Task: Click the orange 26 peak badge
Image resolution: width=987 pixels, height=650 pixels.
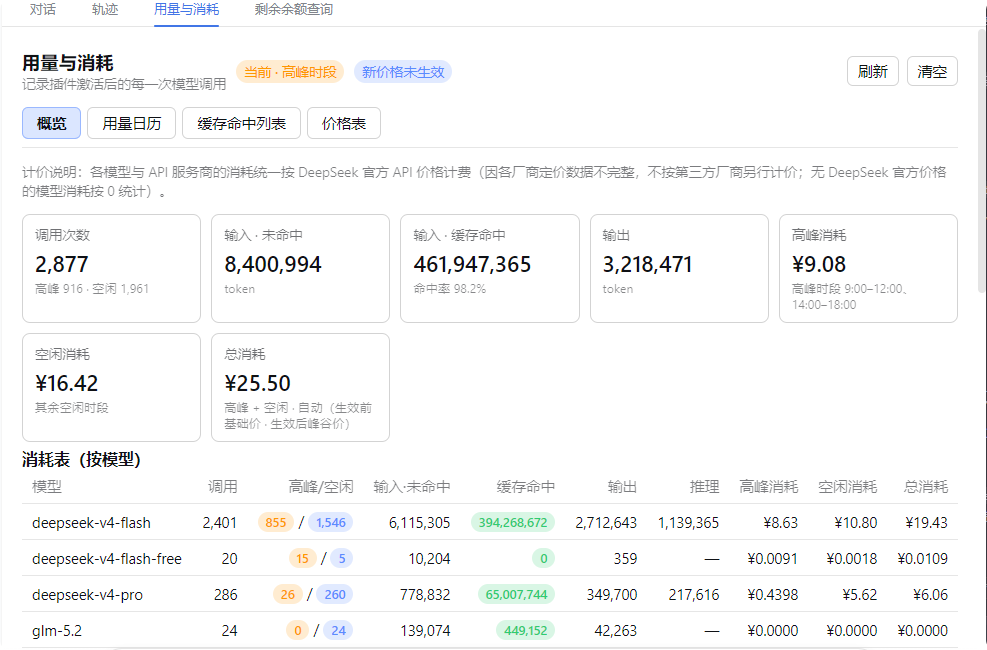Action: (288, 594)
